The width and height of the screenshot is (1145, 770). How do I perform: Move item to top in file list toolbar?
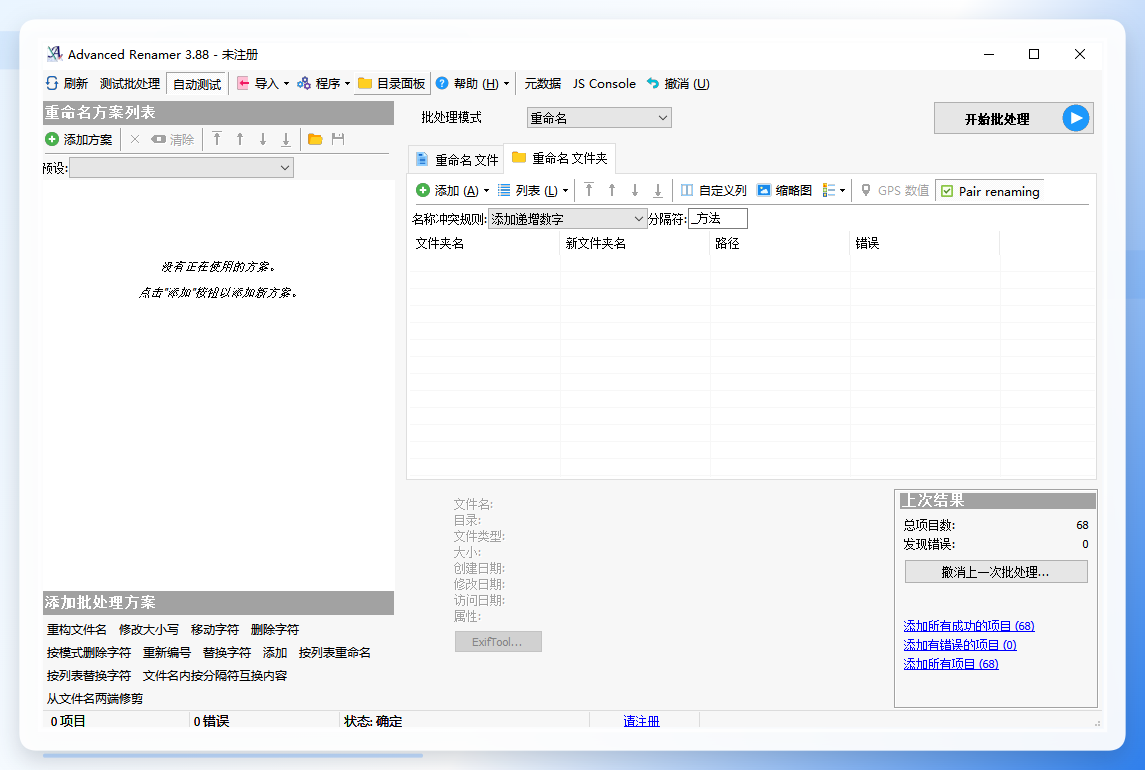[x=589, y=191]
